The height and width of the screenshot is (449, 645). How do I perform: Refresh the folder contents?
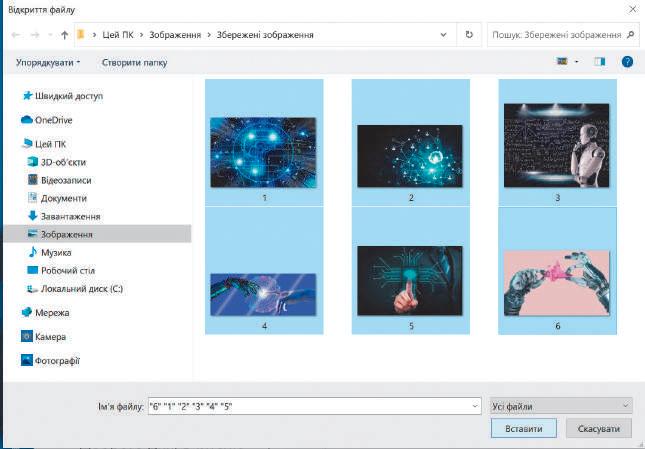pyautogui.click(x=469, y=35)
